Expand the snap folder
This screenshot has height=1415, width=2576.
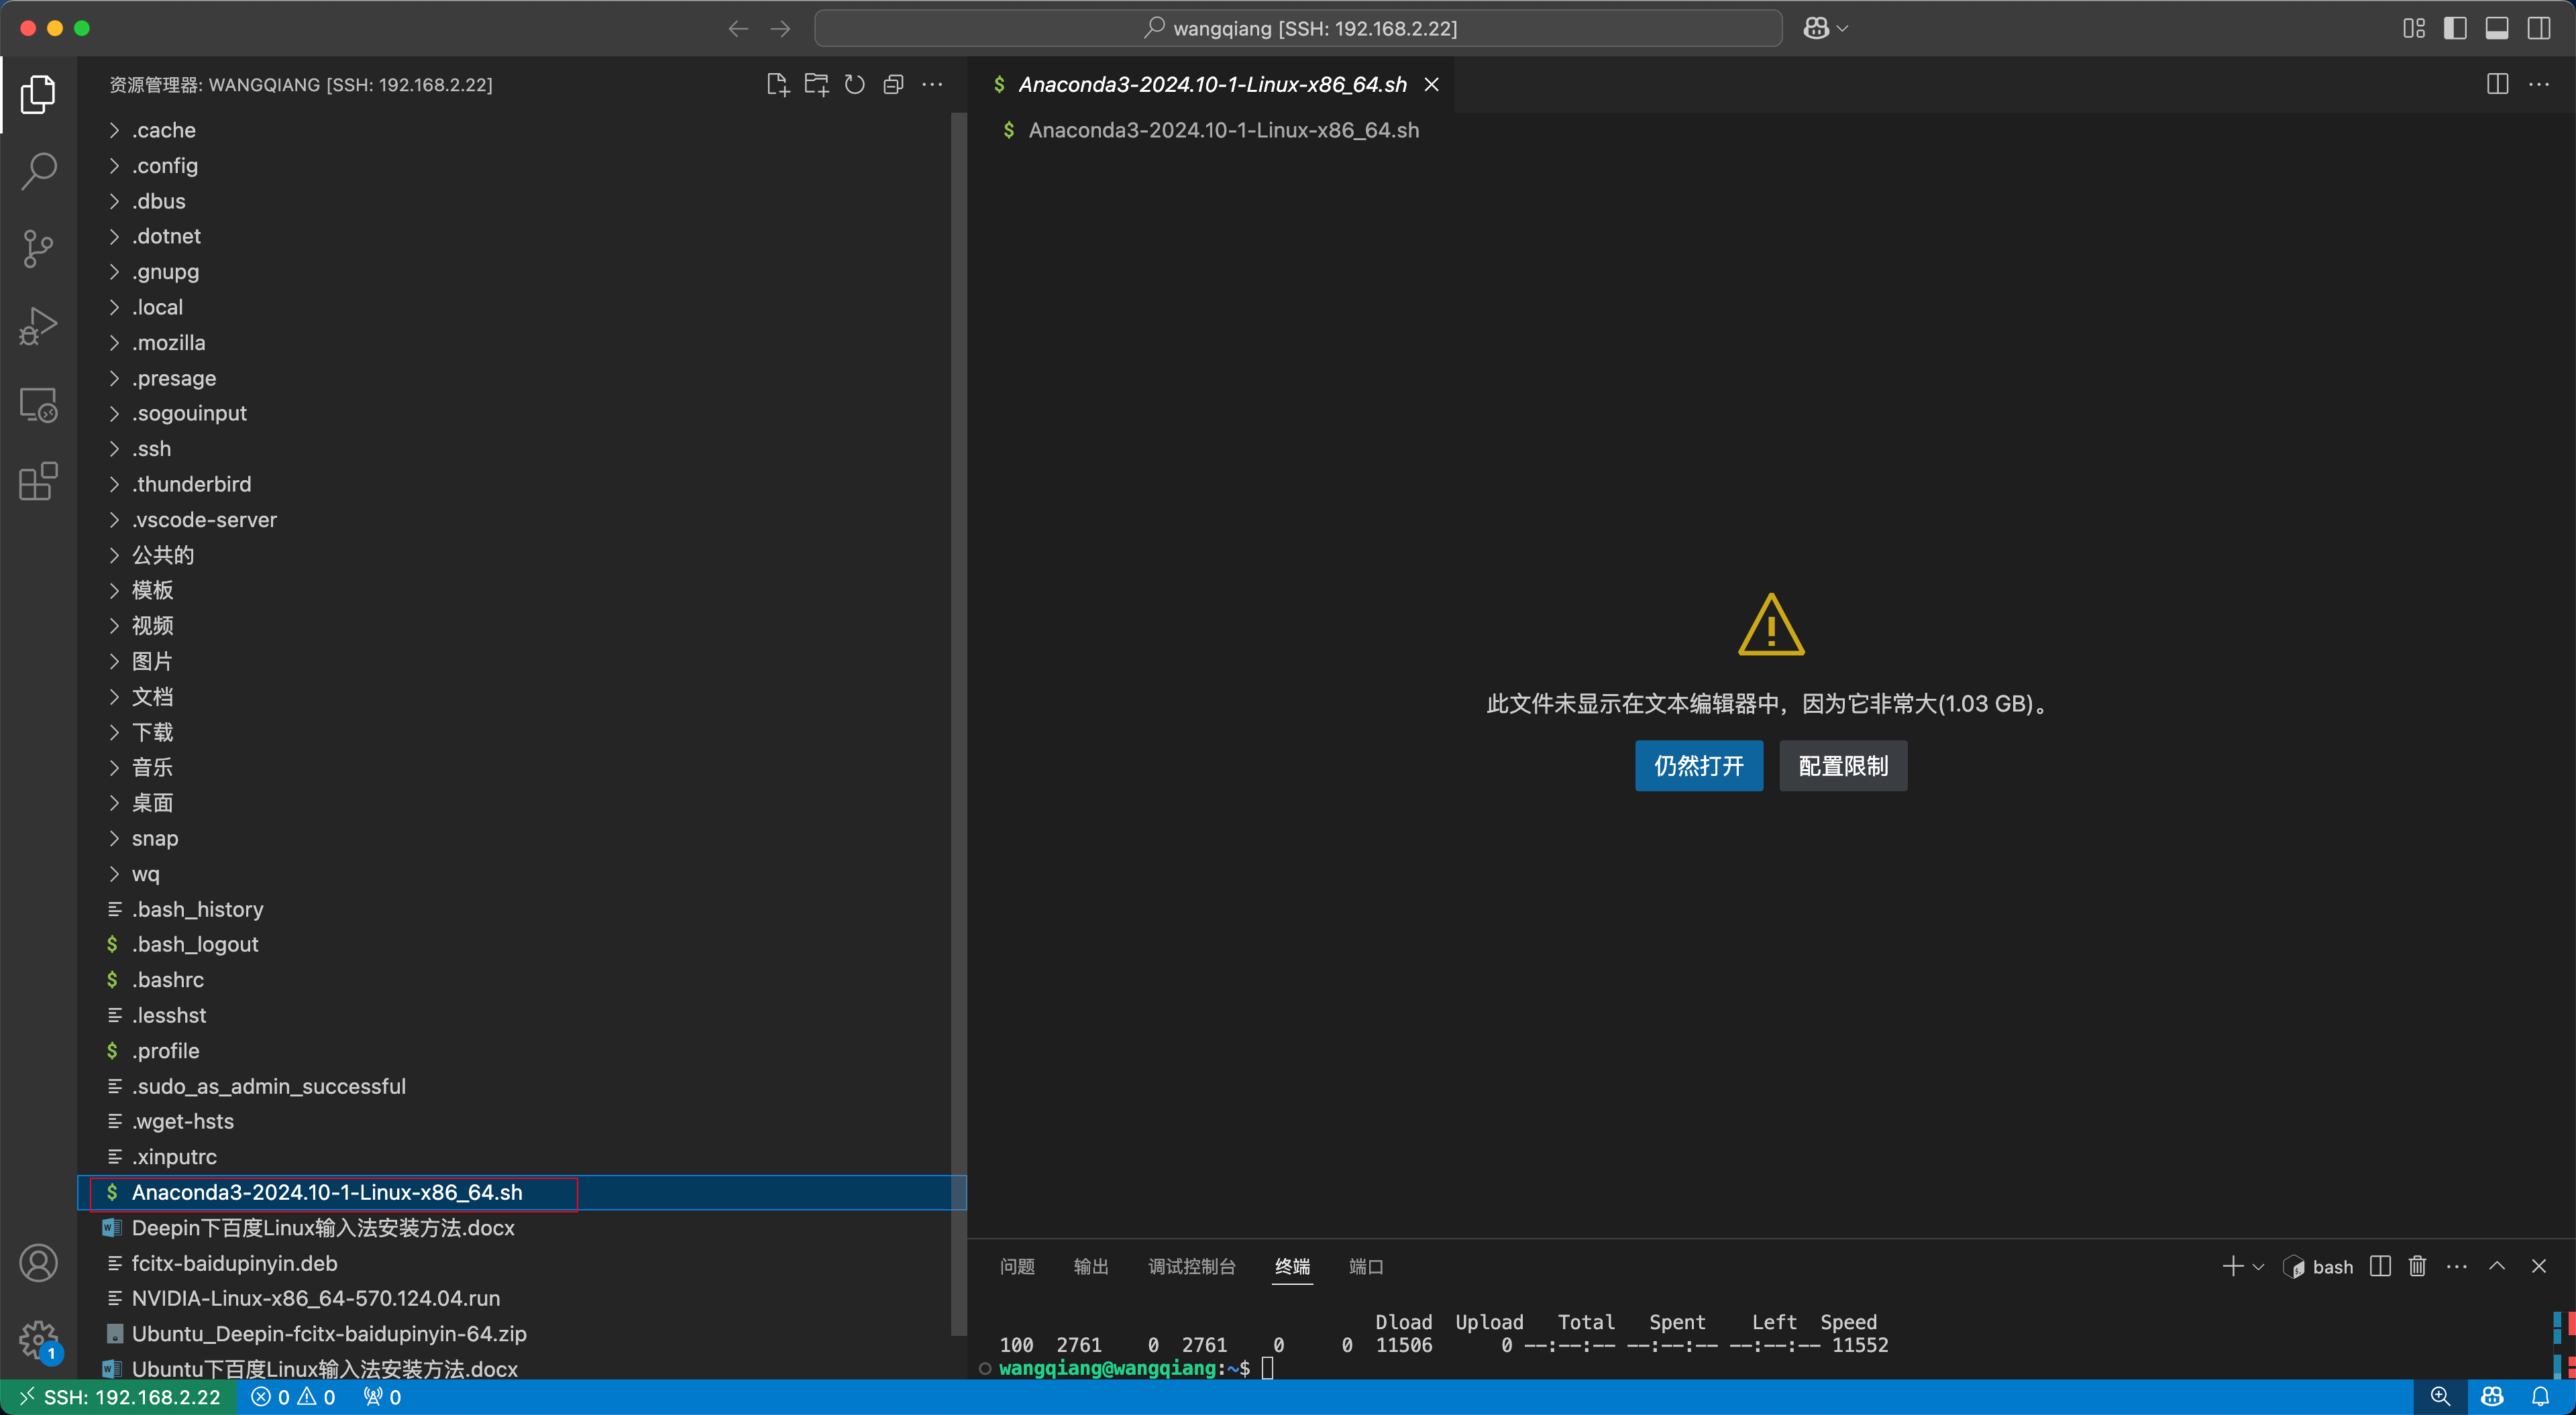click(x=155, y=838)
